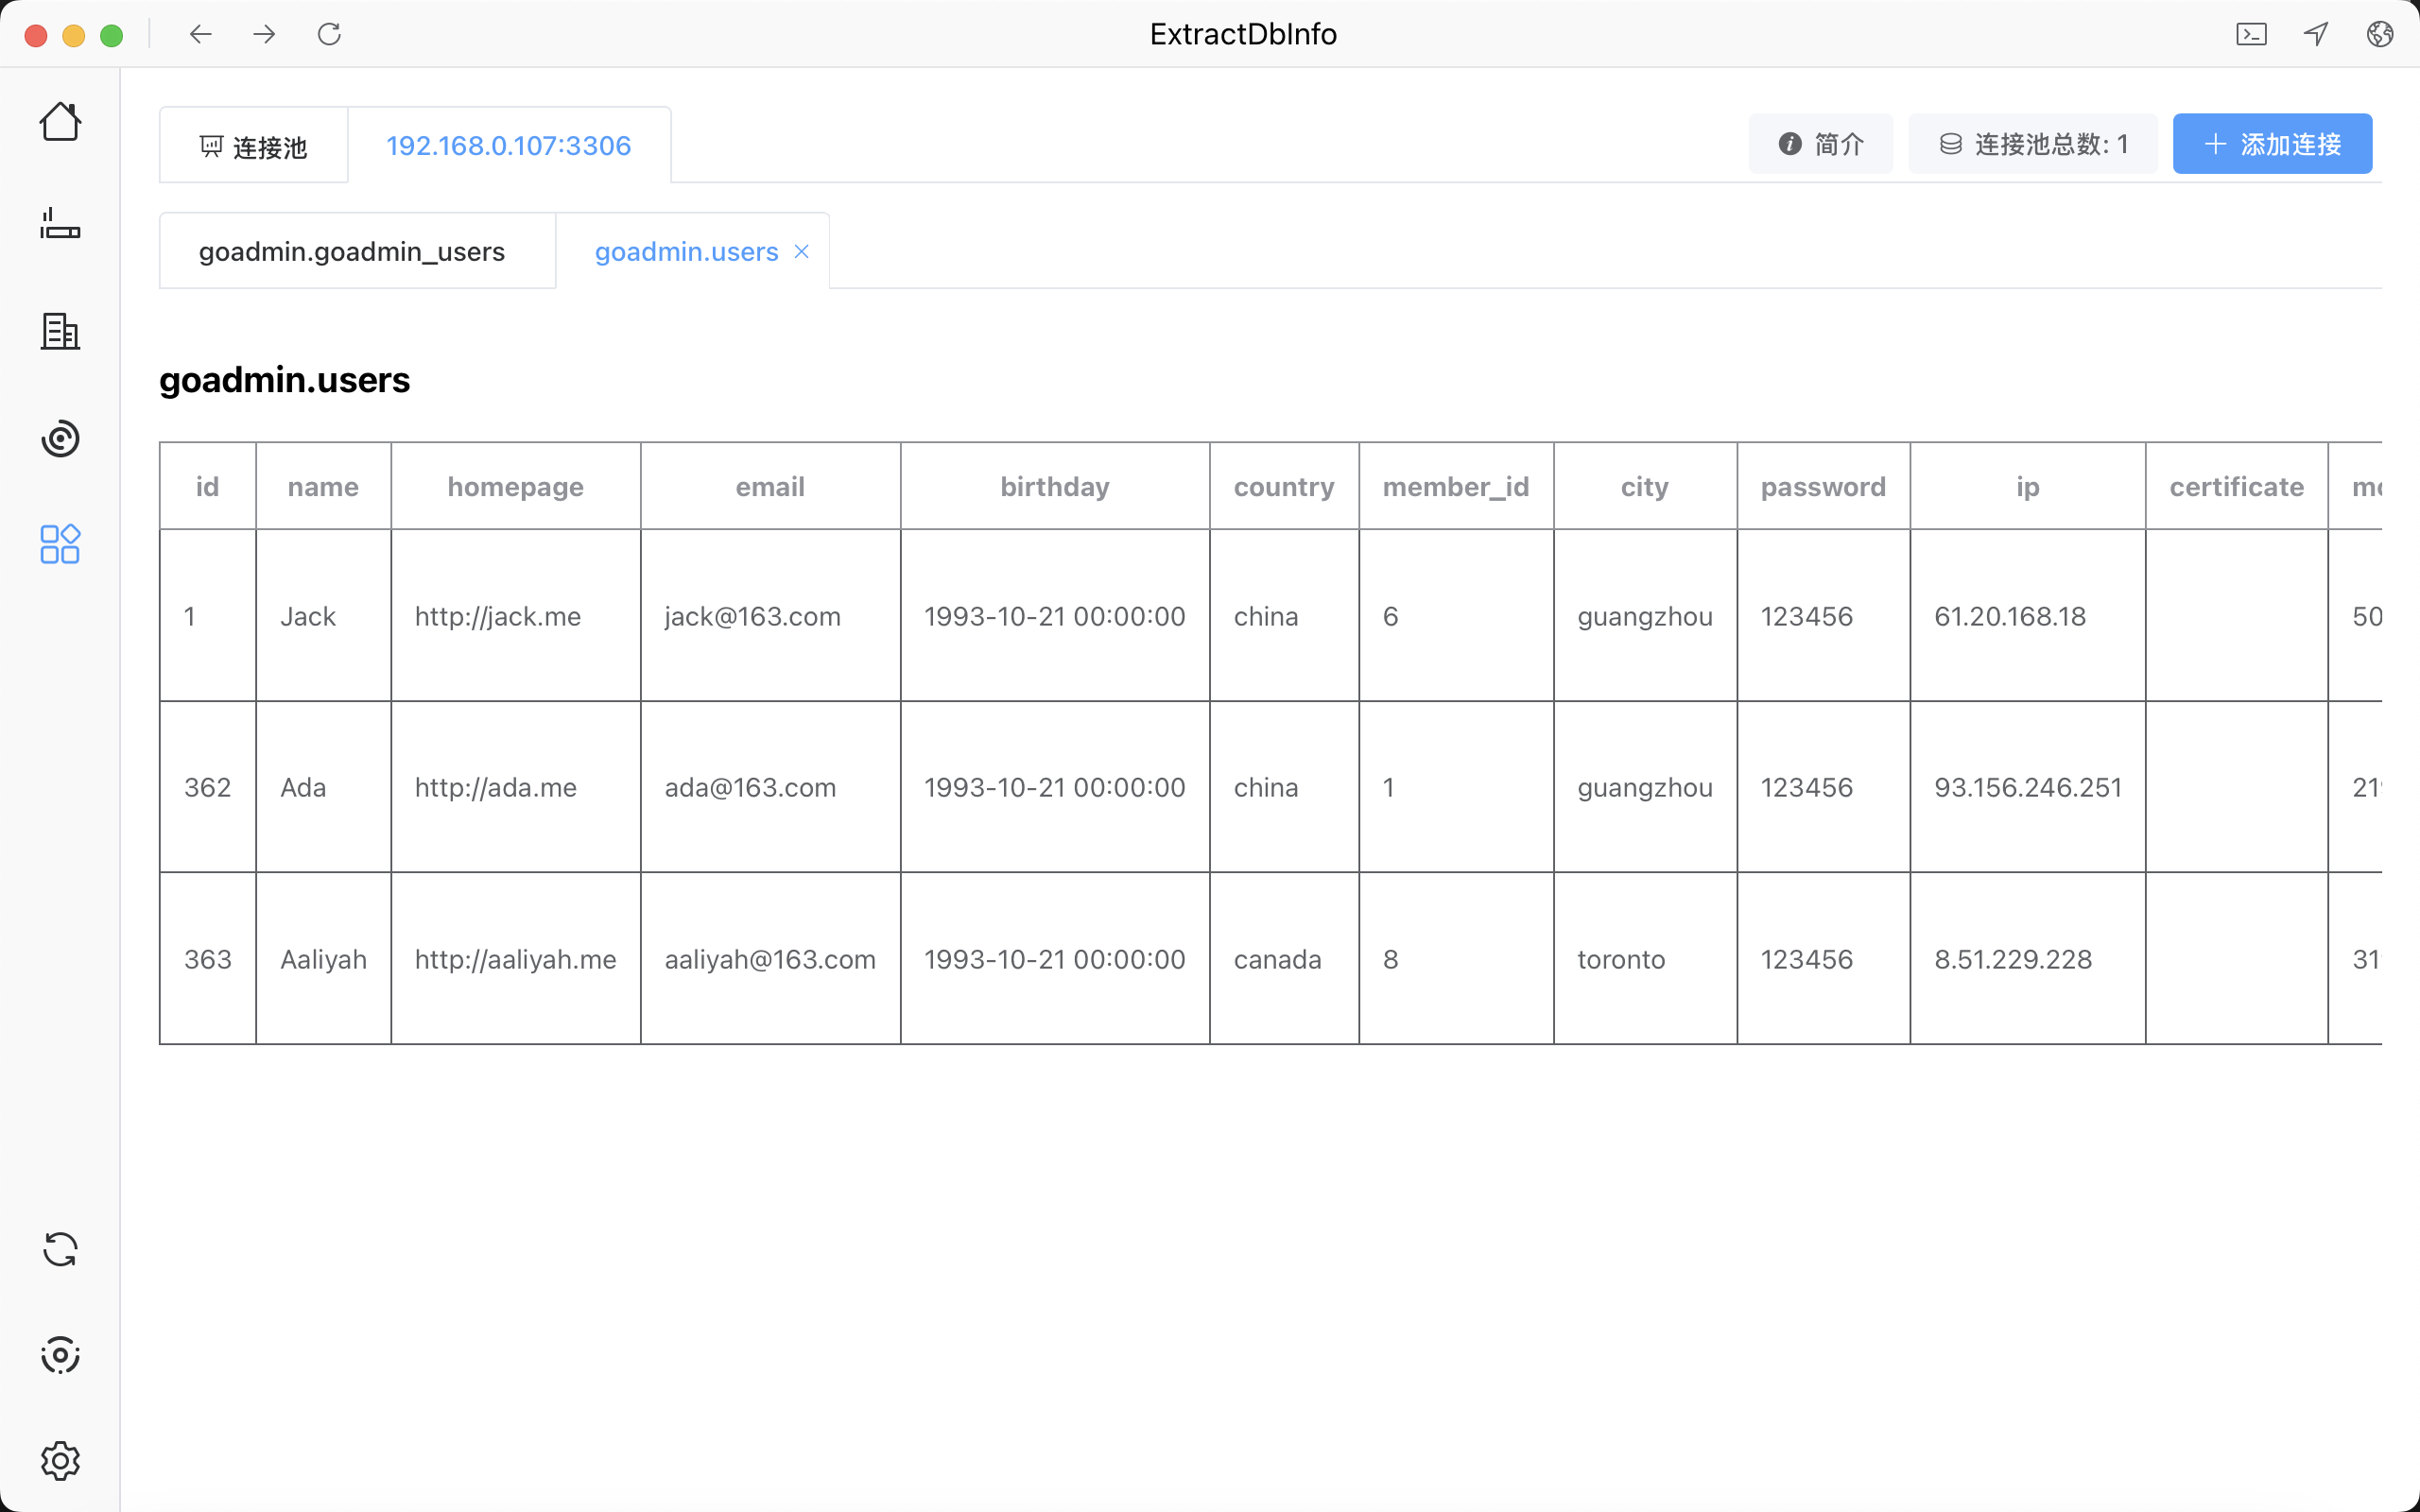Click the blue apps grid sidebar icon
This screenshot has height=1512, width=2420.
[60, 544]
